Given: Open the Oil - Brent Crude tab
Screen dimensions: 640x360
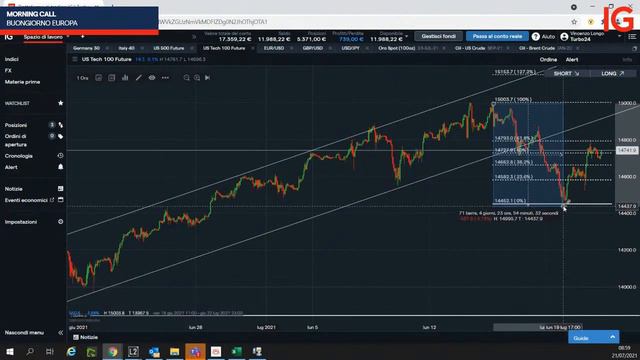Looking at the screenshot, I should pyautogui.click(x=537, y=48).
